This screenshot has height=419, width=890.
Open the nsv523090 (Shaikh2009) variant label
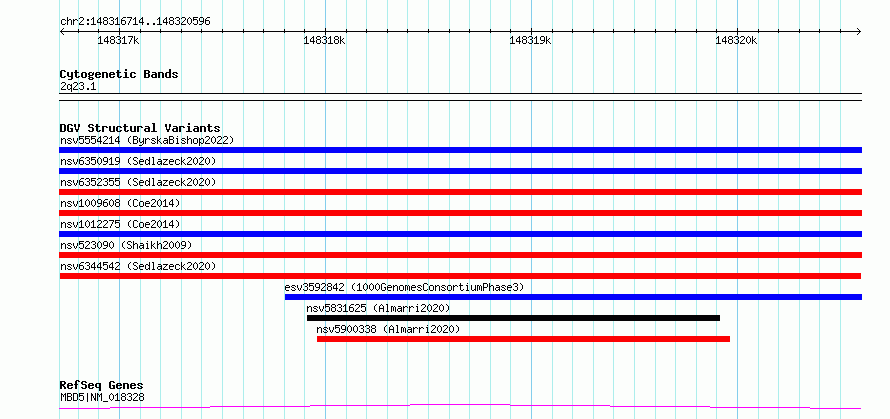click(x=126, y=245)
